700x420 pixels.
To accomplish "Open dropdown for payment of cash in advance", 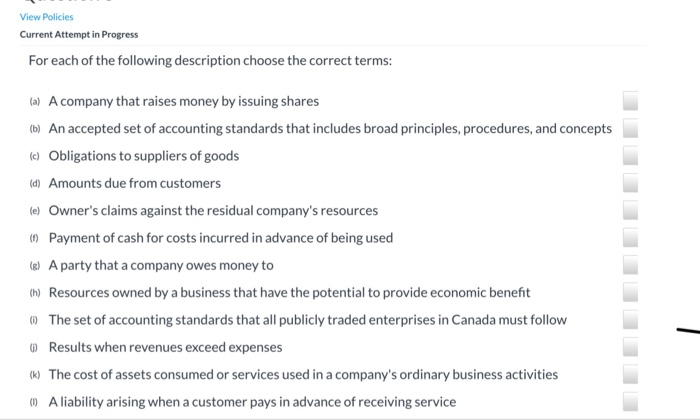I will (x=630, y=237).
